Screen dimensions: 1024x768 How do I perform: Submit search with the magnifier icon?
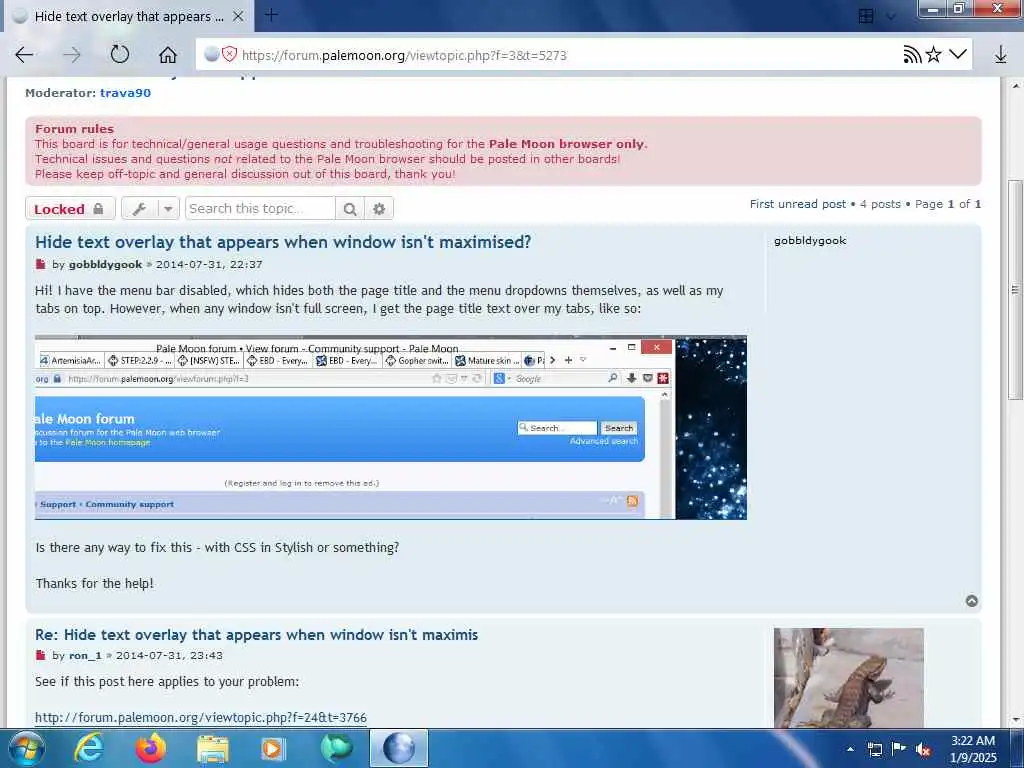[350, 209]
